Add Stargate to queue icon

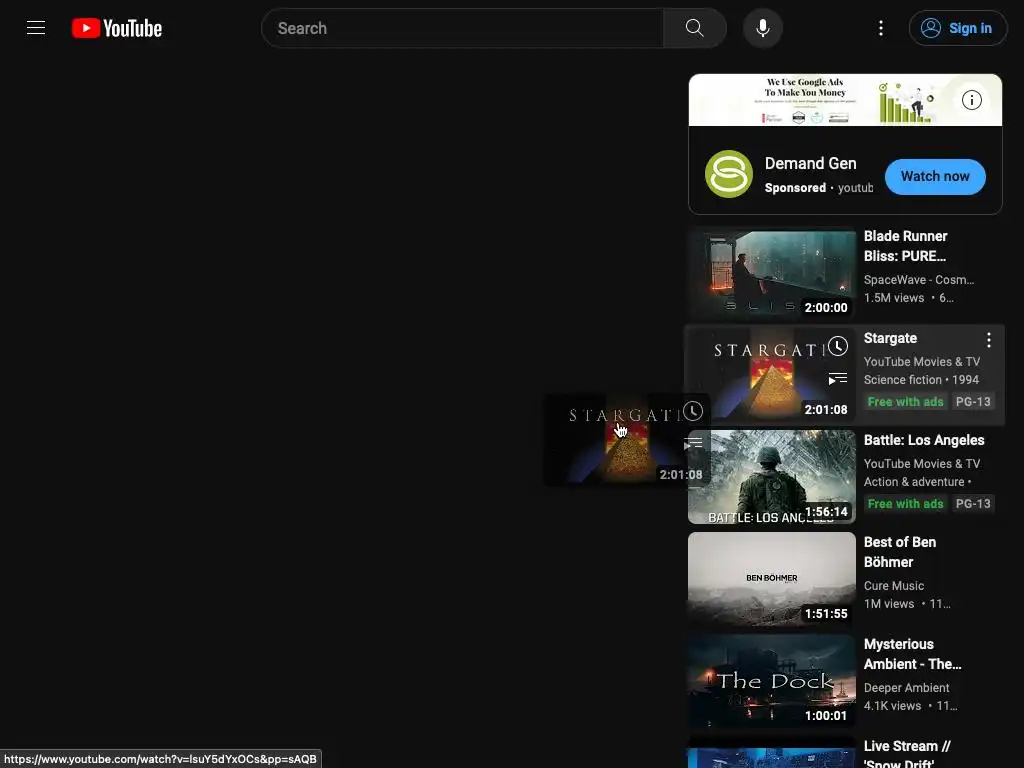[838, 378]
